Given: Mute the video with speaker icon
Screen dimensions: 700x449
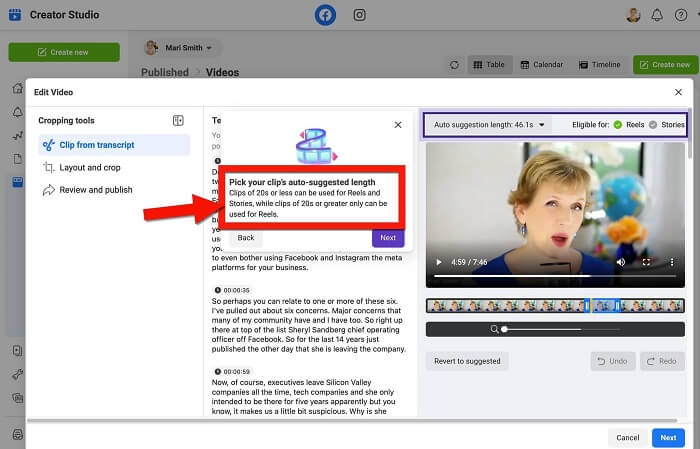Looking at the screenshot, I should (x=621, y=262).
